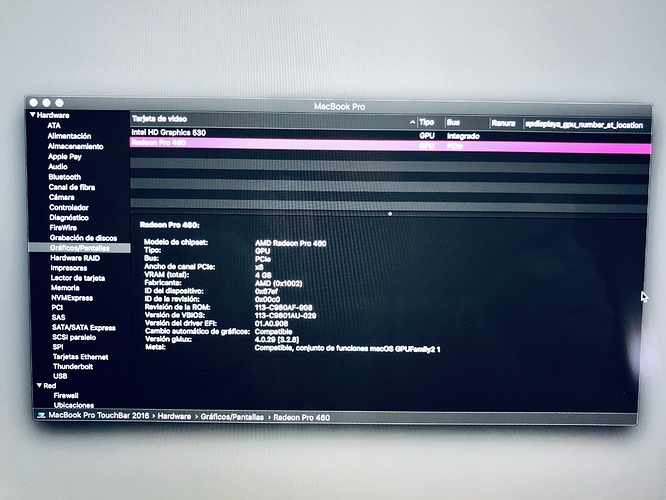Image resolution: width=666 pixels, height=500 pixels.
Task: Open Lector de tarjeta
Action: pyautogui.click(x=78, y=278)
